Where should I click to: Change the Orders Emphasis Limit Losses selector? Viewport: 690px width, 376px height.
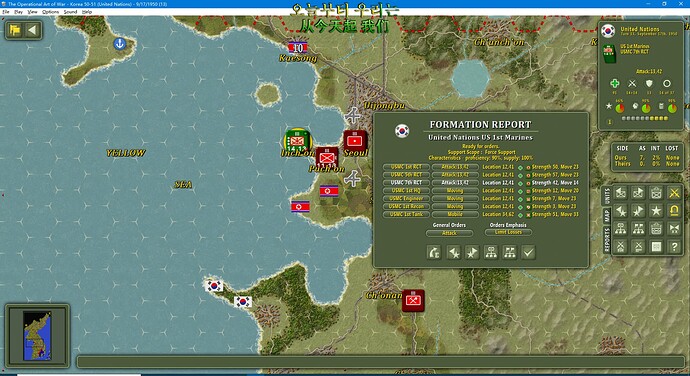point(508,232)
